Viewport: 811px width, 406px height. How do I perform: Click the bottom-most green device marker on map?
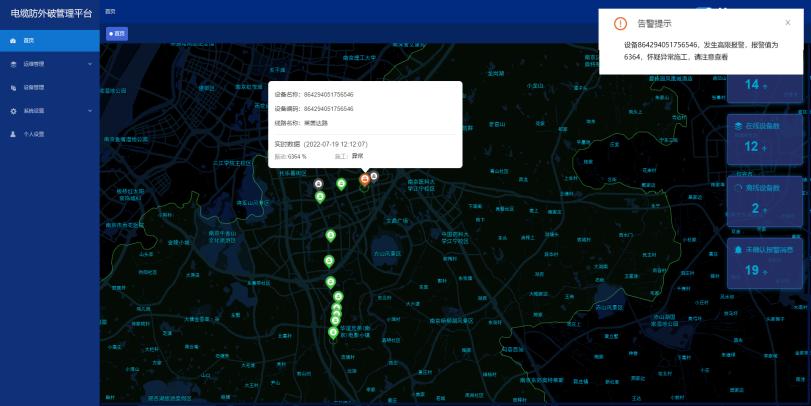tap(333, 333)
